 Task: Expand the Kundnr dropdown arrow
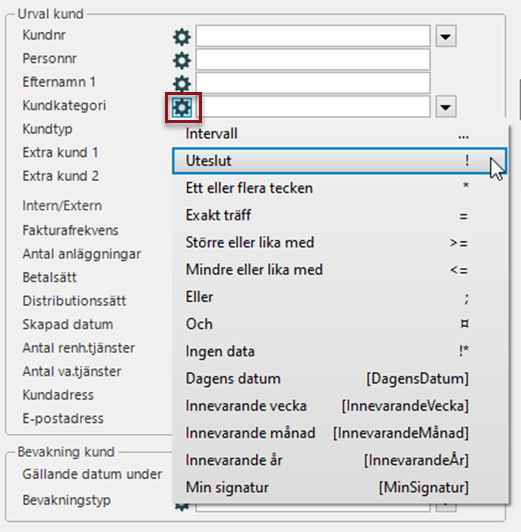pyautogui.click(x=445, y=36)
